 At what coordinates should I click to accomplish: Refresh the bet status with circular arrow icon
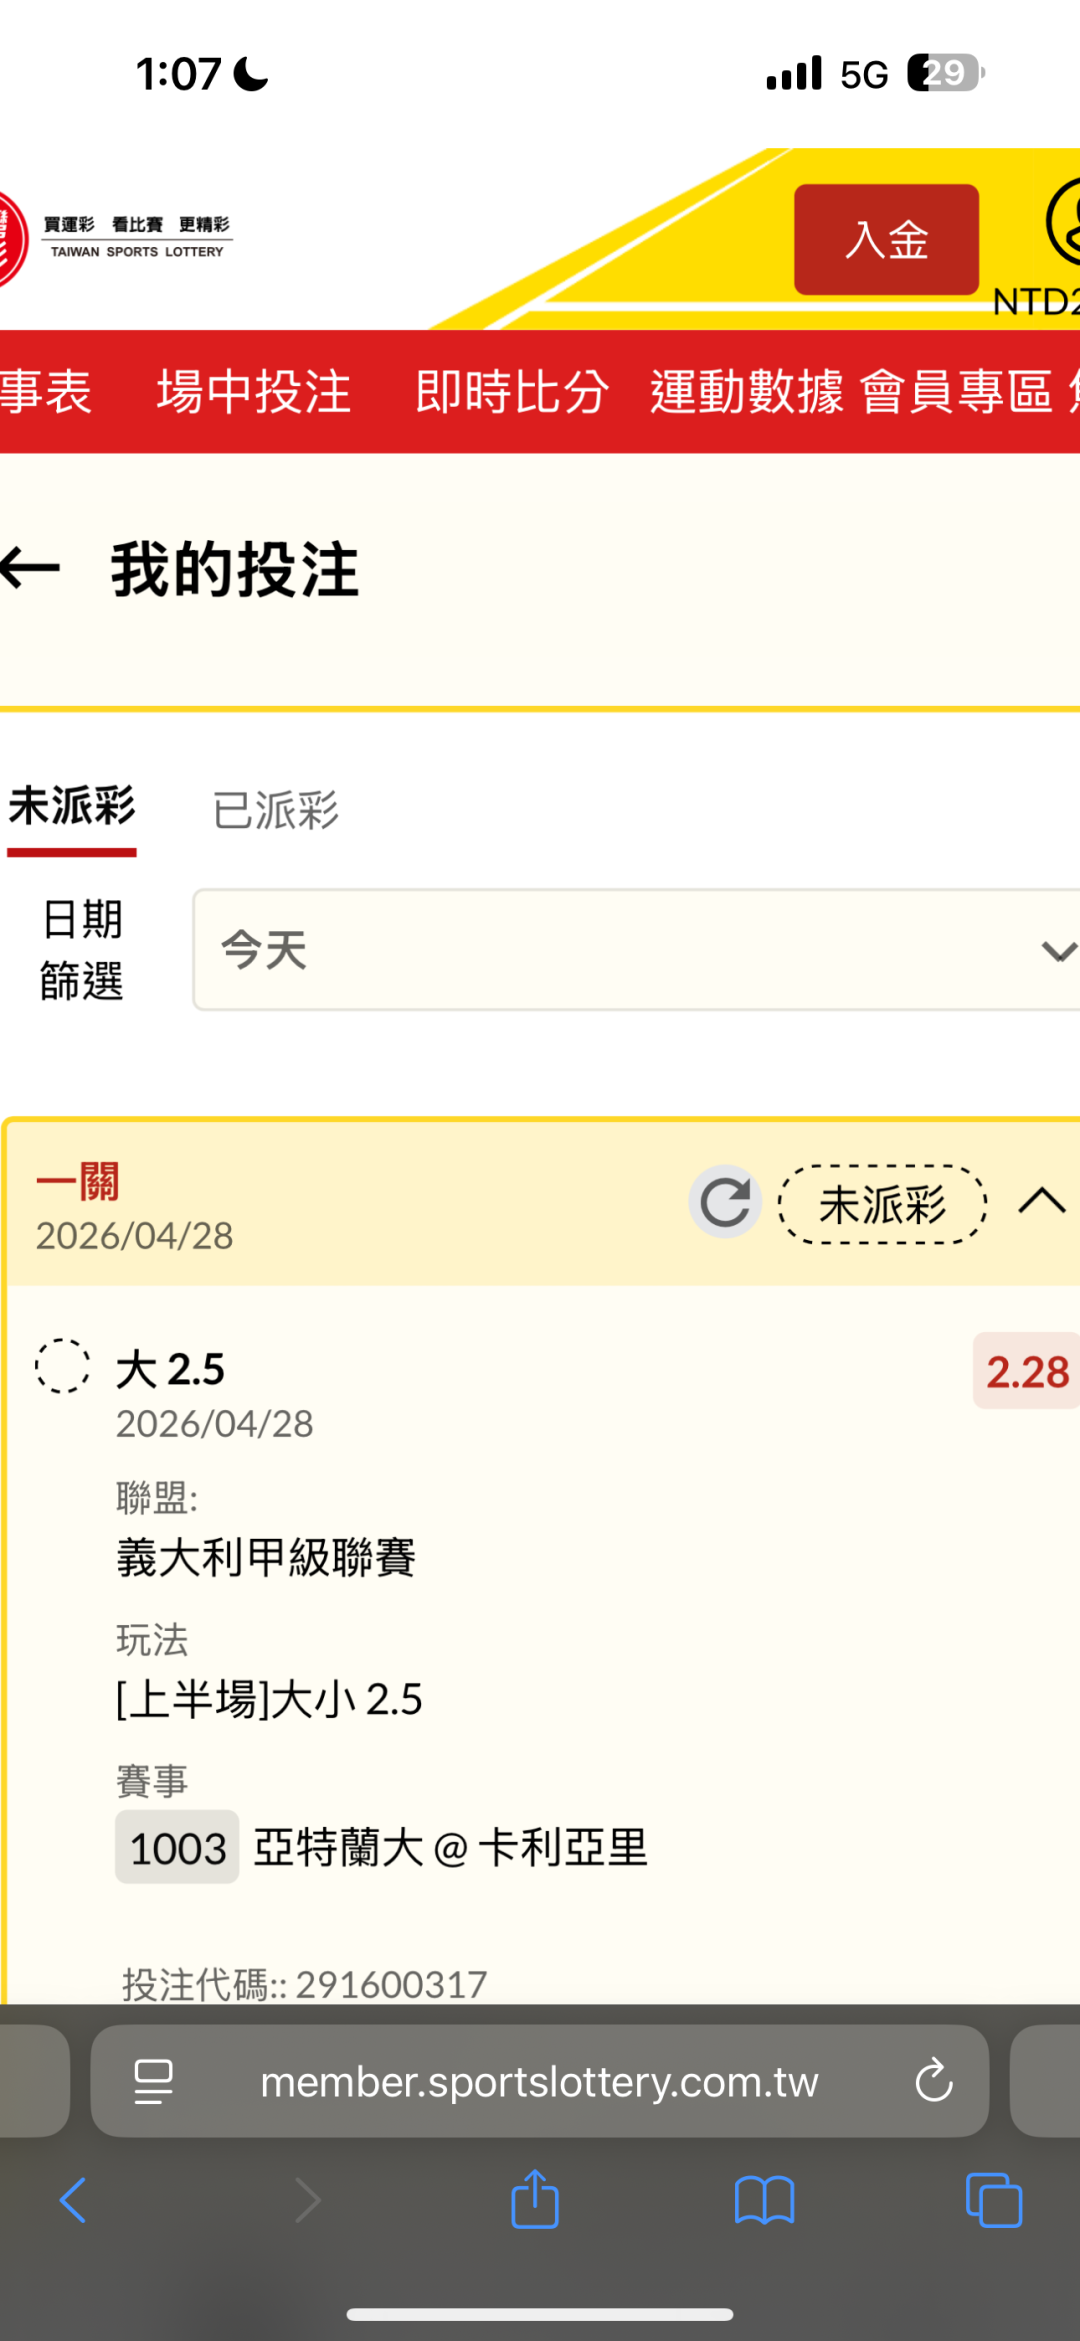coord(725,1202)
